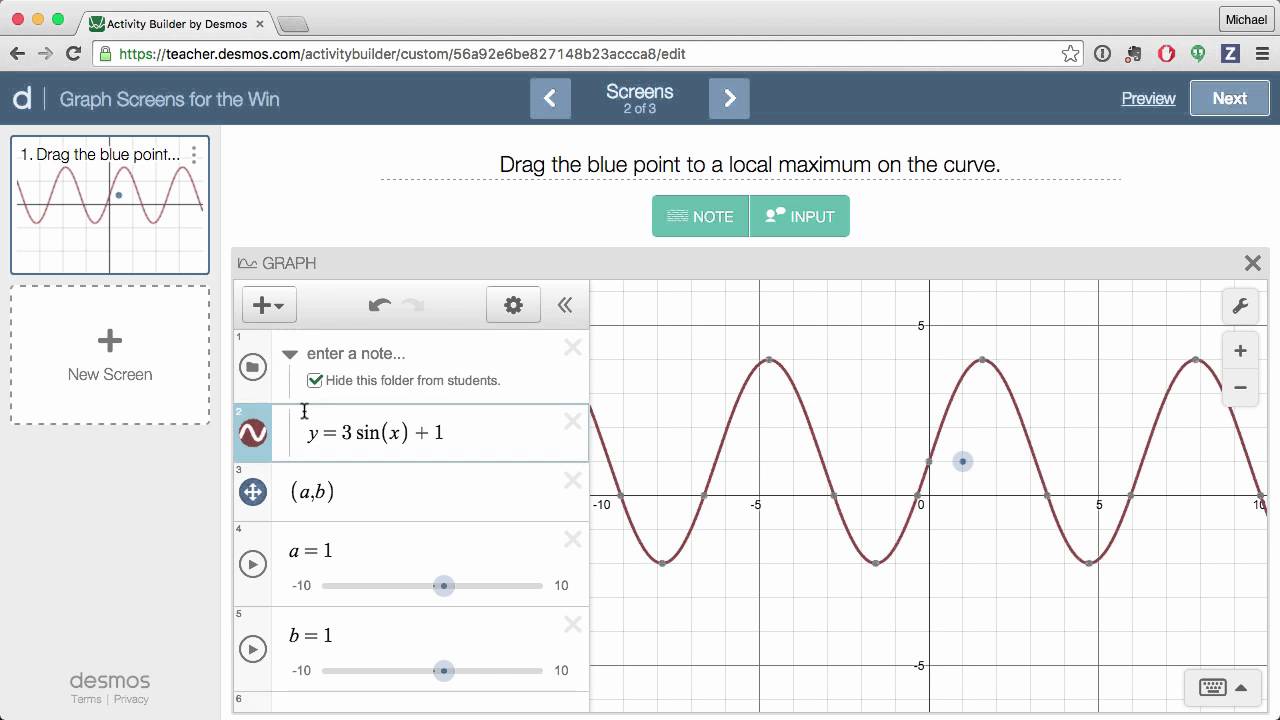Viewport: 1280px width, 720px height.
Task: Open the browser hamburger menu
Action: (x=1260, y=54)
